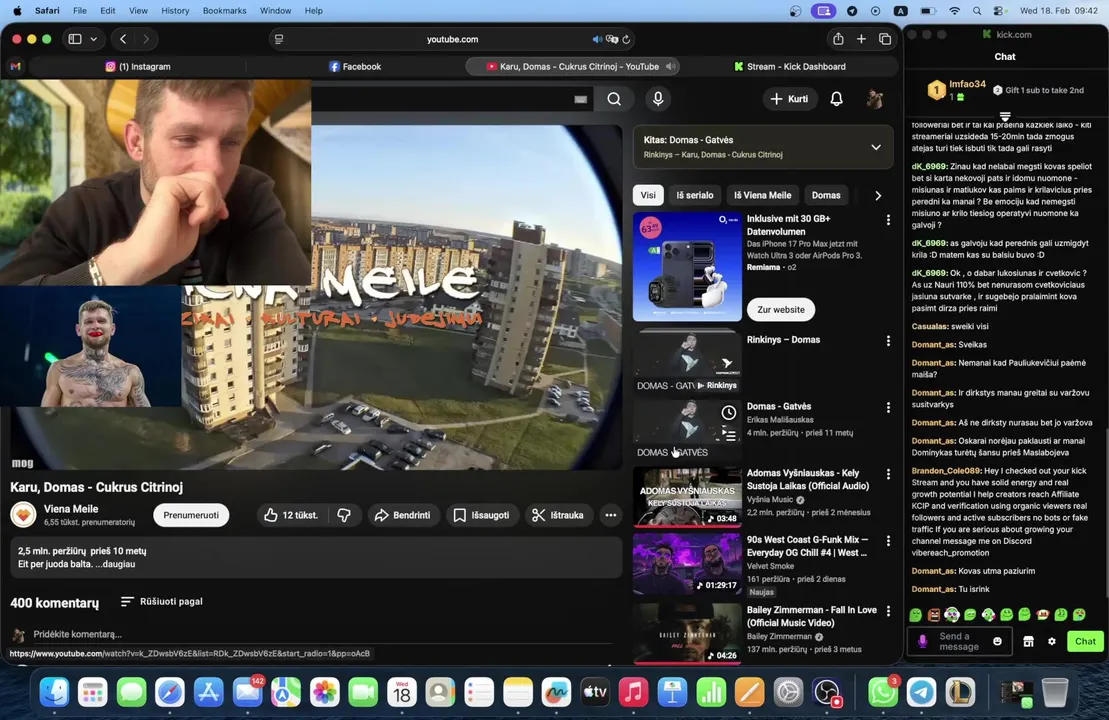Like the video with 12 tūkst. button
The height and width of the screenshot is (720, 1109).
click(x=291, y=515)
